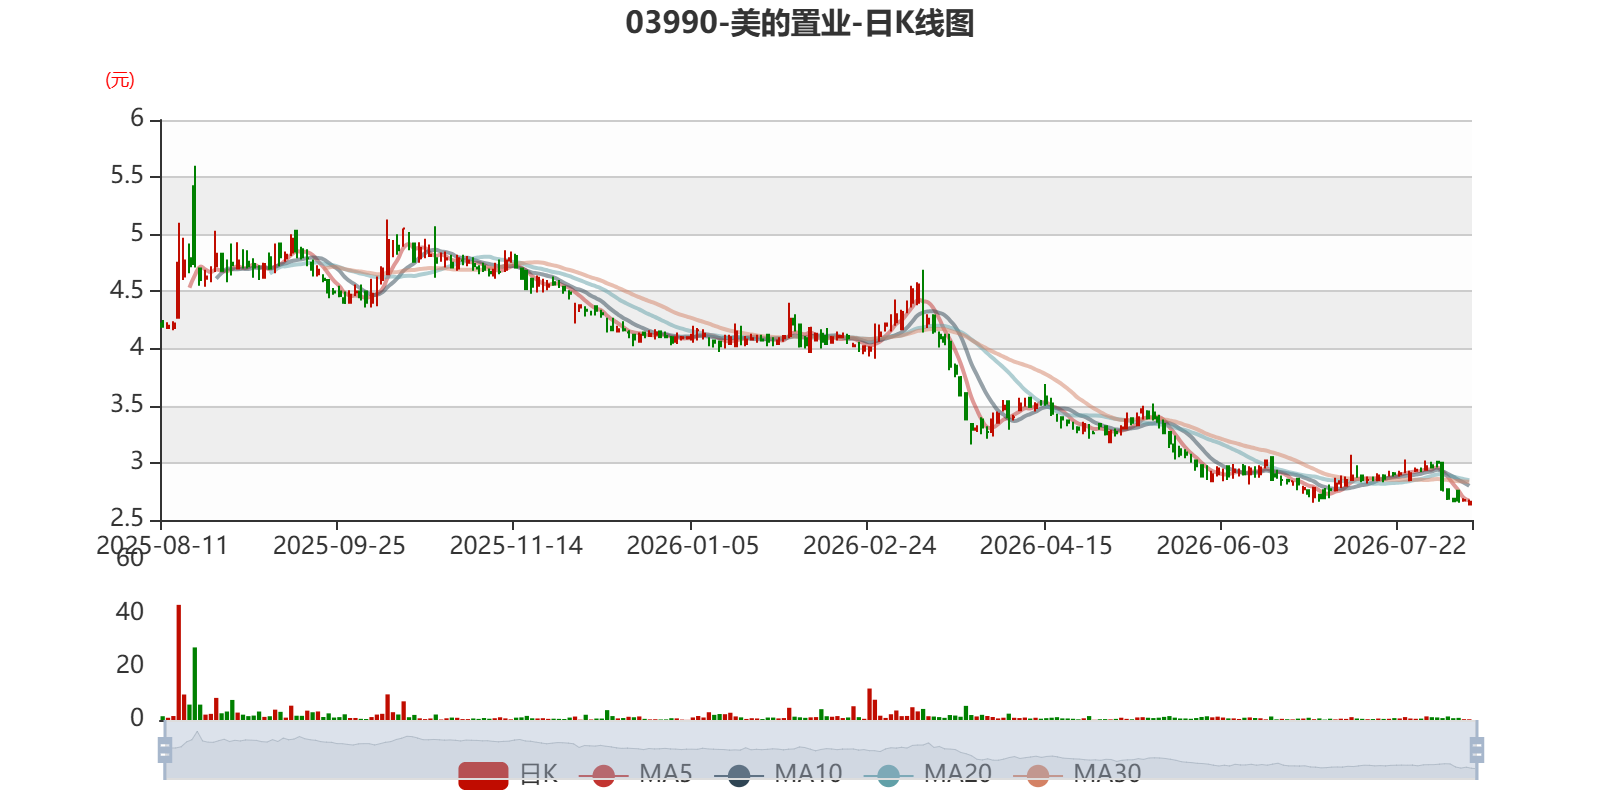
Task: Hide the MA10 series via its label
Action: point(808,774)
